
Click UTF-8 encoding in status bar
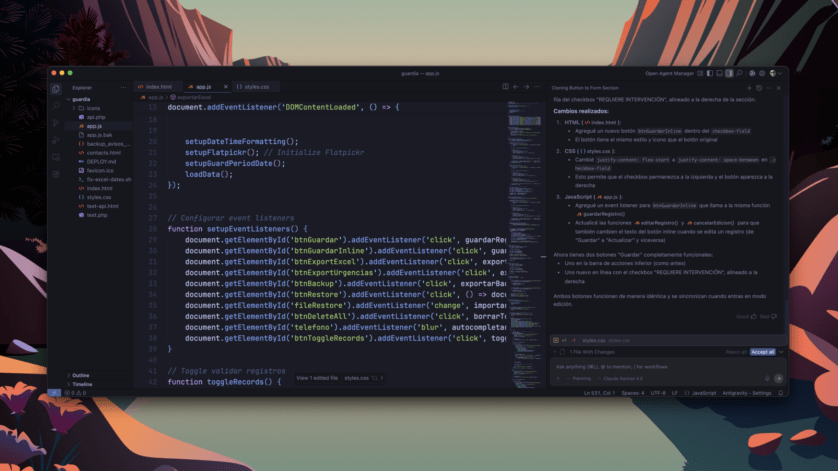pos(658,393)
